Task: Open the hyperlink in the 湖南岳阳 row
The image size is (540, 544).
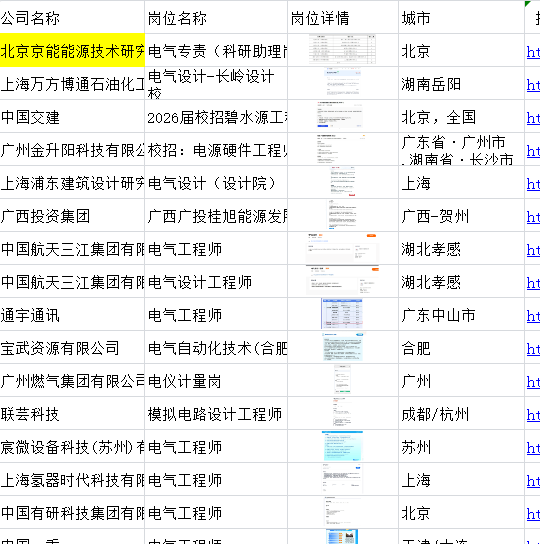Action: point(533,85)
